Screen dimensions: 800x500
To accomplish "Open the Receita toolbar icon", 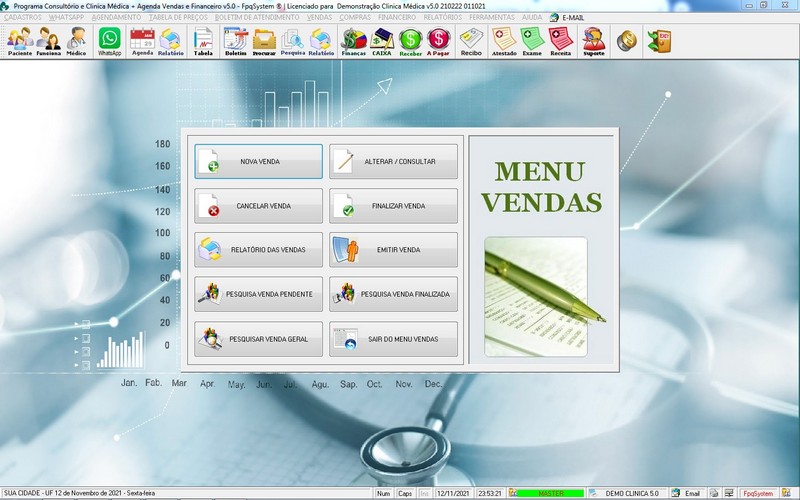I will (x=561, y=41).
